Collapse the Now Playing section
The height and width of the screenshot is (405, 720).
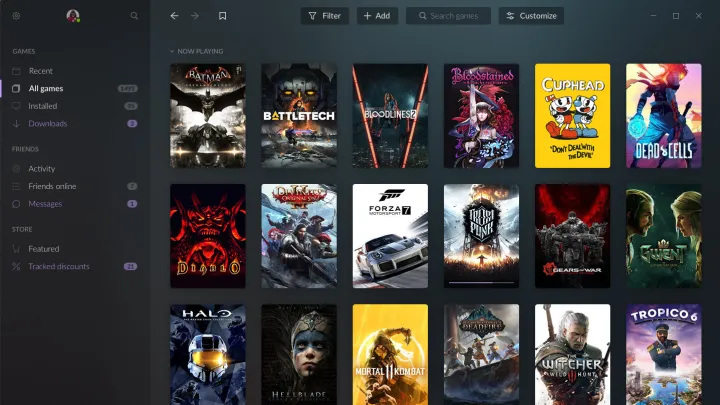pyautogui.click(x=172, y=51)
